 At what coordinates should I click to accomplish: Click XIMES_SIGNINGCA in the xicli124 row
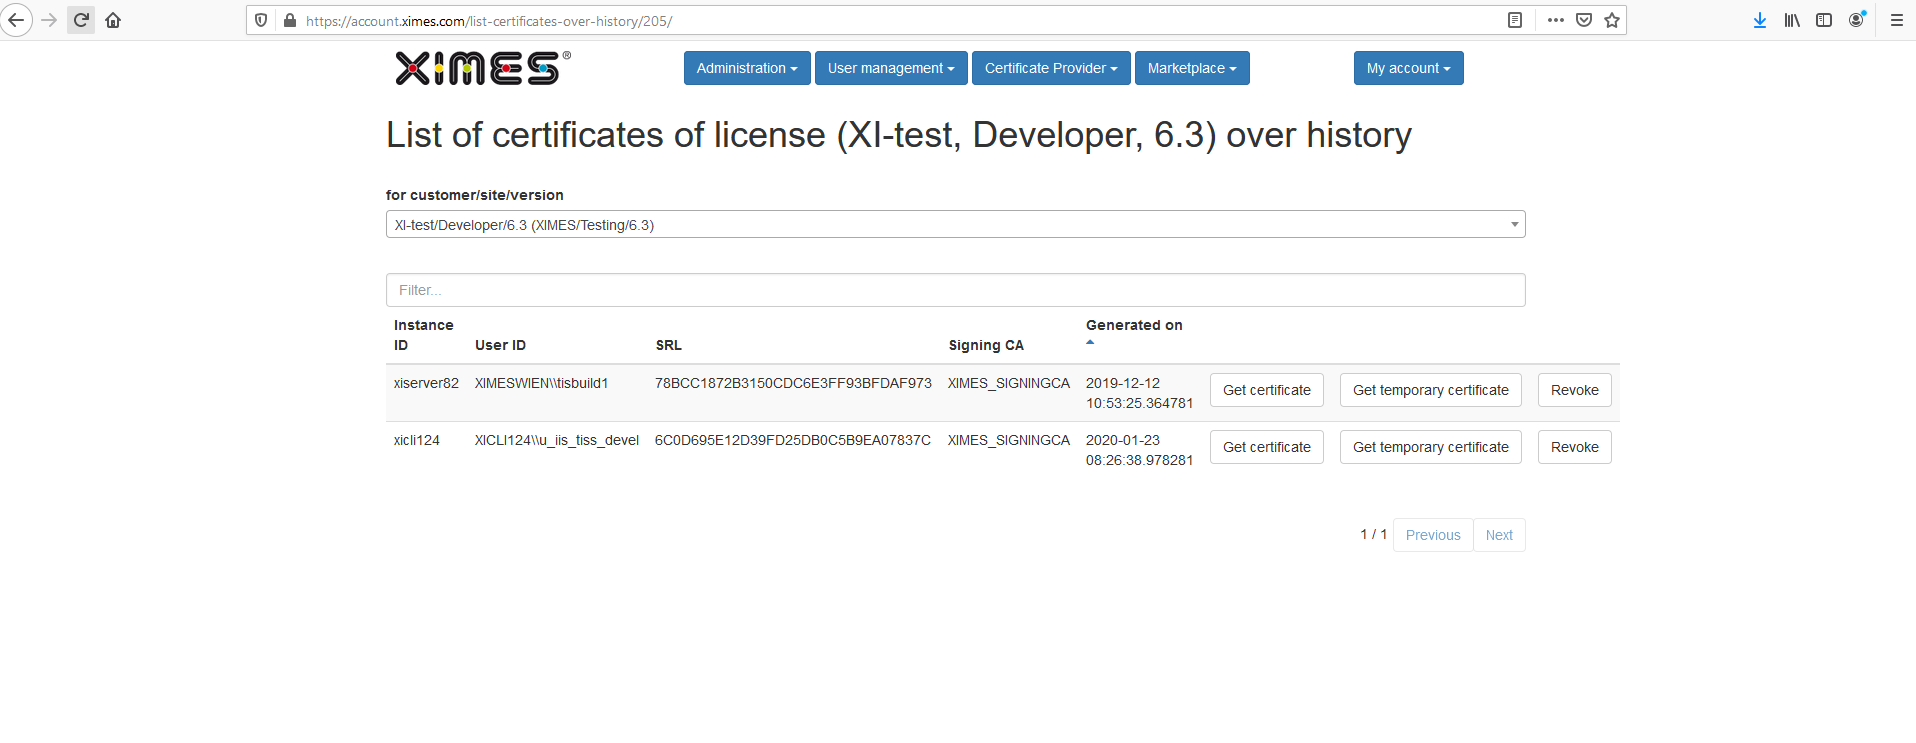[x=1009, y=440]
